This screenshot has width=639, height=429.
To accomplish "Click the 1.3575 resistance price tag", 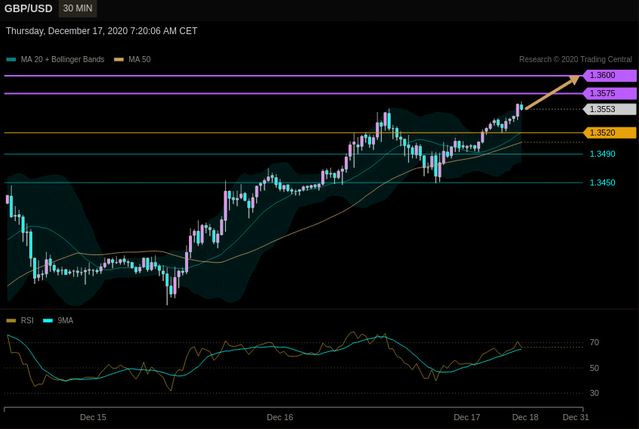I will pos(610,93).
